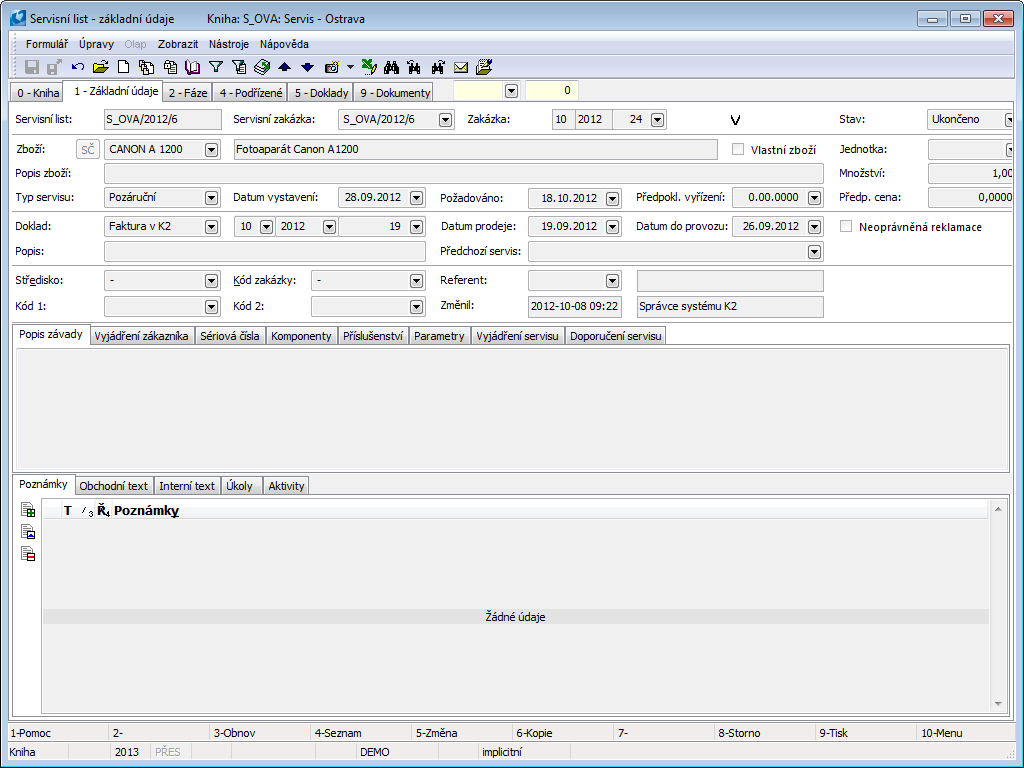Click the delete note icon with red minus

click(x=28, y=554)
